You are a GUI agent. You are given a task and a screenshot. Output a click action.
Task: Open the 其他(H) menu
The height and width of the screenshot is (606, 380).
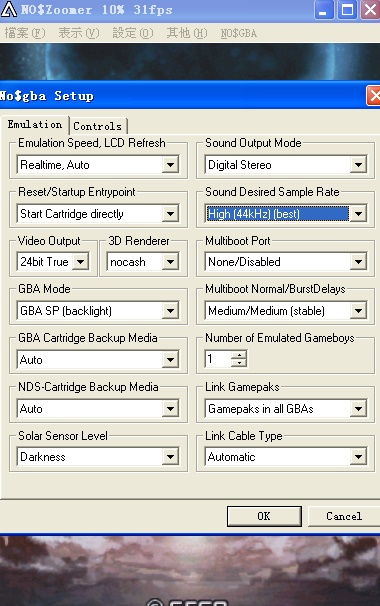[x=187, y=33]
